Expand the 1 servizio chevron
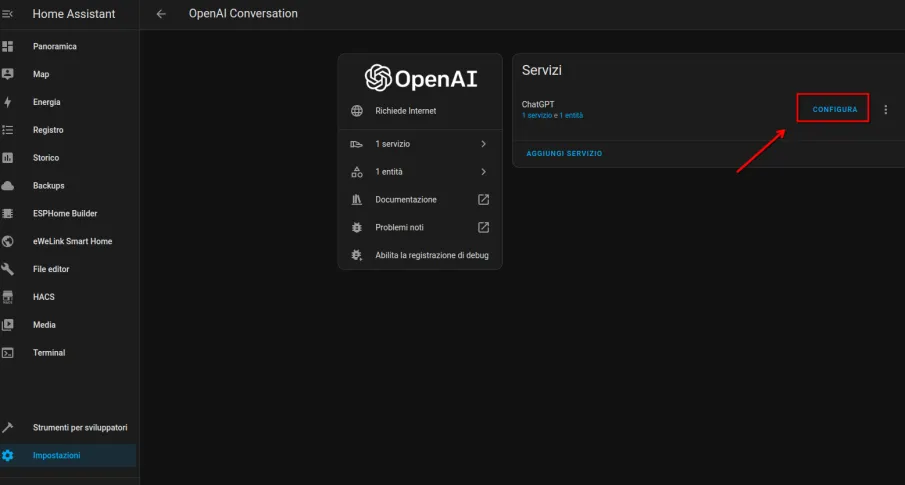This screenshot has width=905, height=485. 484,144
